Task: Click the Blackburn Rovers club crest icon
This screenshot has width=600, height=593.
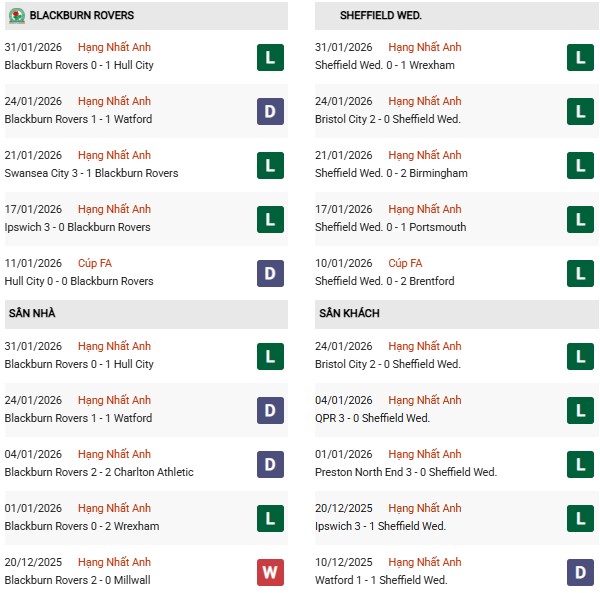Action: click(x=15, y=15)
